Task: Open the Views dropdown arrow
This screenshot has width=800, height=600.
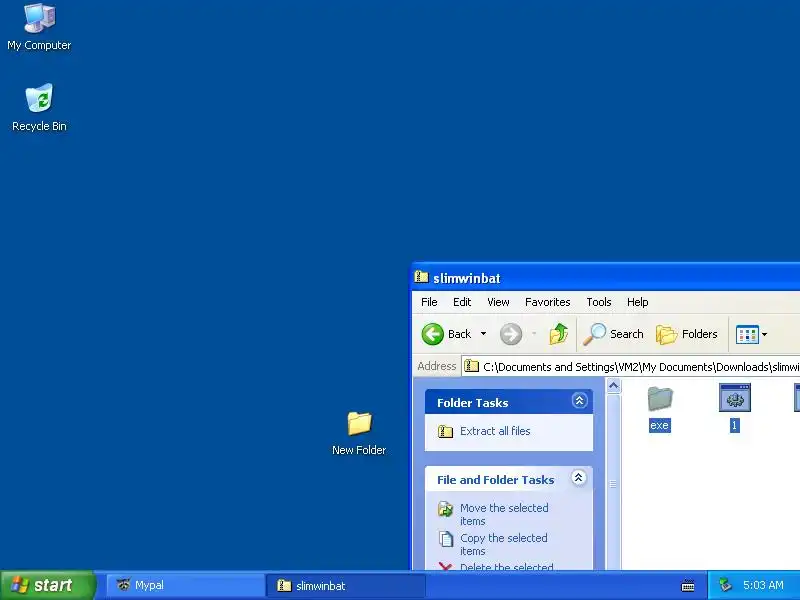Action: click(764, 335)
